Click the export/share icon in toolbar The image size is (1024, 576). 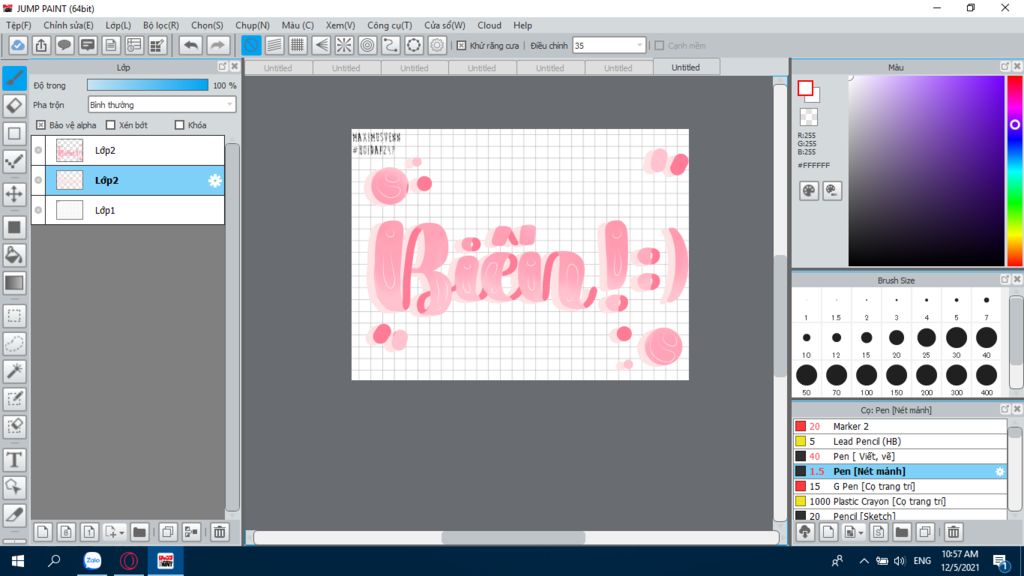pos(41,45)
